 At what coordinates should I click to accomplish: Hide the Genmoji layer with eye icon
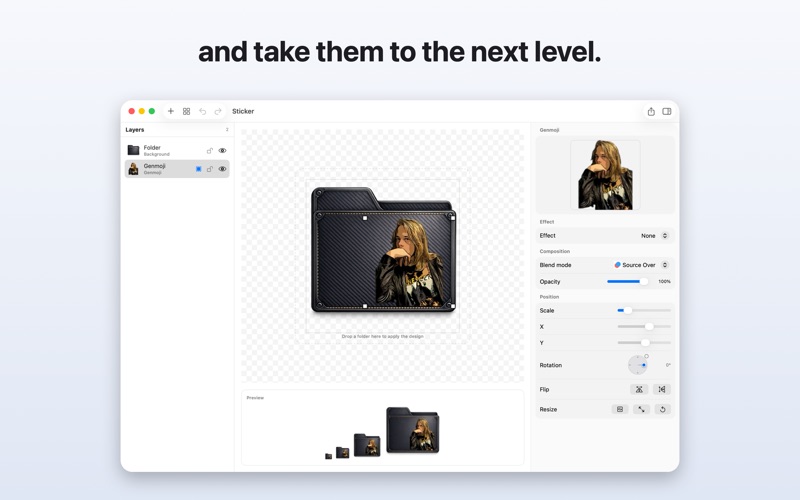222,169
